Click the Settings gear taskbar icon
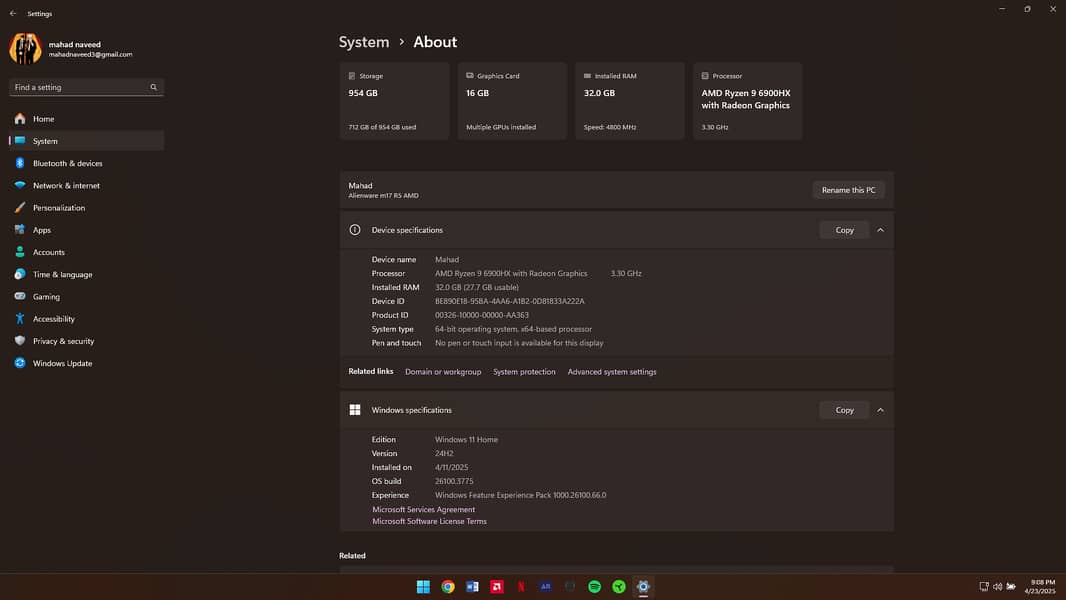Viewport: 1066px width, 600px height. (643, 586)
